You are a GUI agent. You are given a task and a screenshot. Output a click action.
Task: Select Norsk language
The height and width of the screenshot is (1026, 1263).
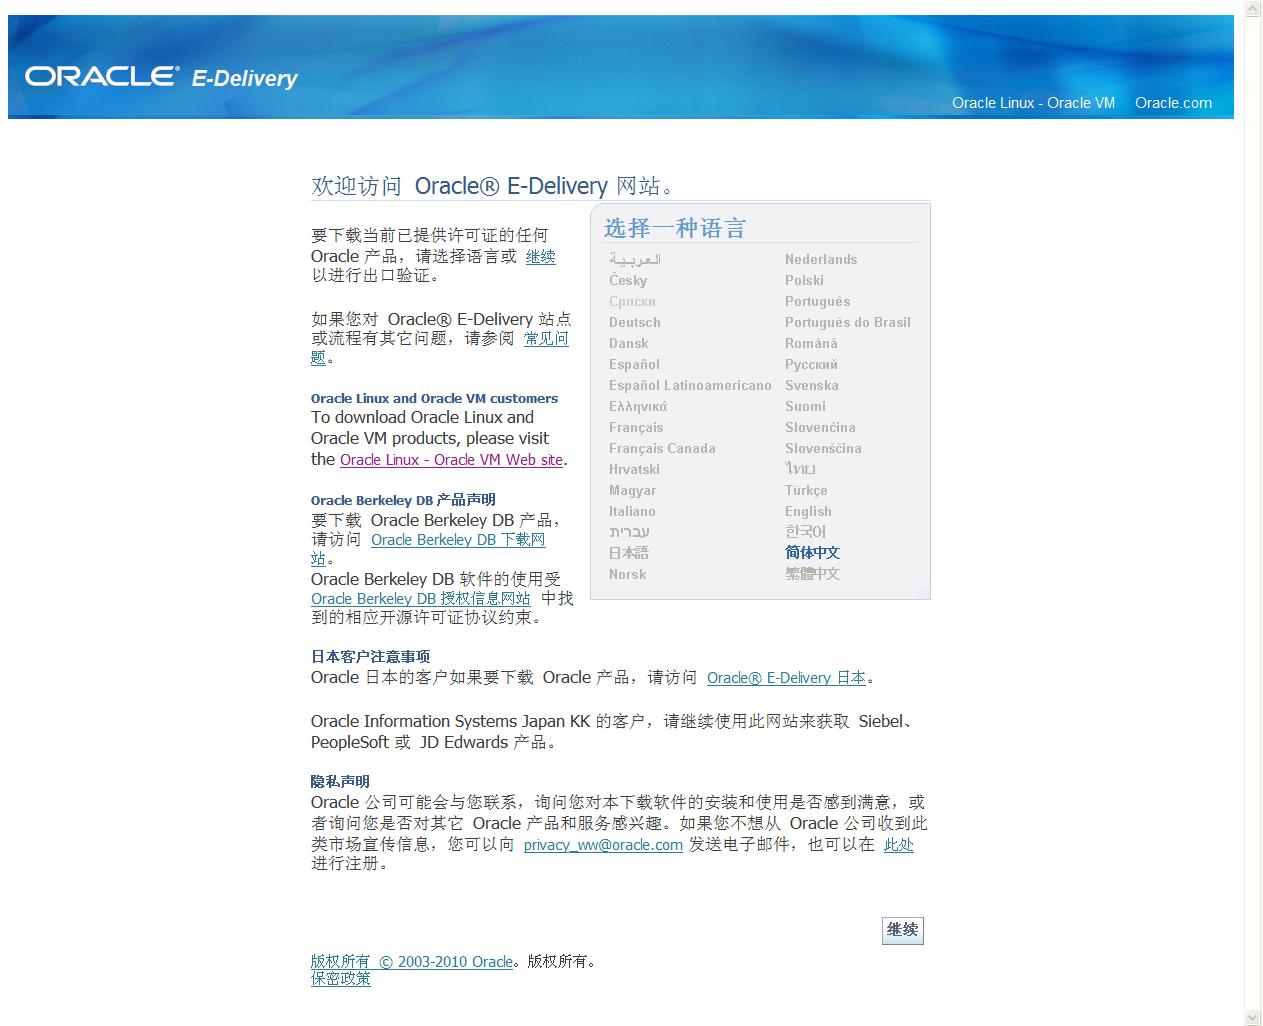627,574
